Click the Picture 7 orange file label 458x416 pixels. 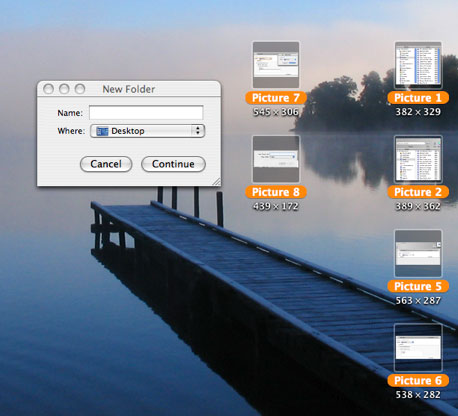[276, 98]
